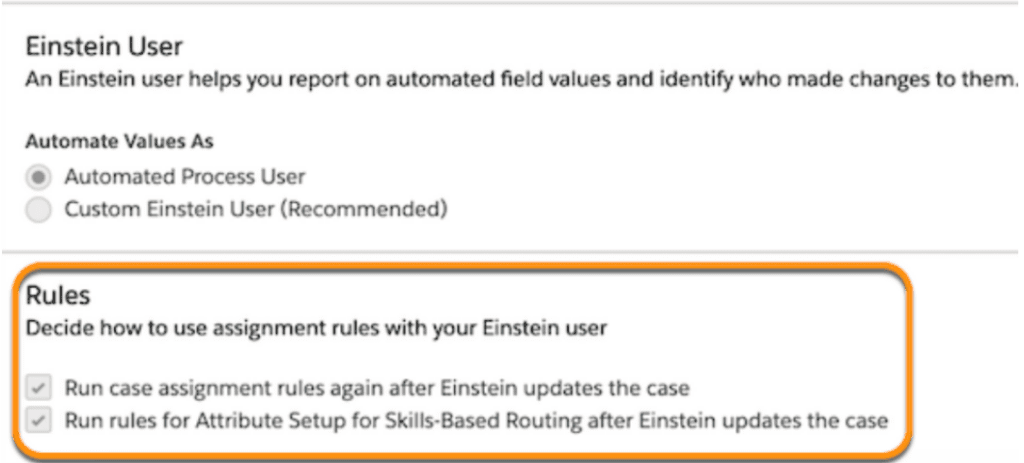Click the "Decide how to use assignment rules" text
Viewport: 1024px width, 463px height.
(x=316, y=327)
